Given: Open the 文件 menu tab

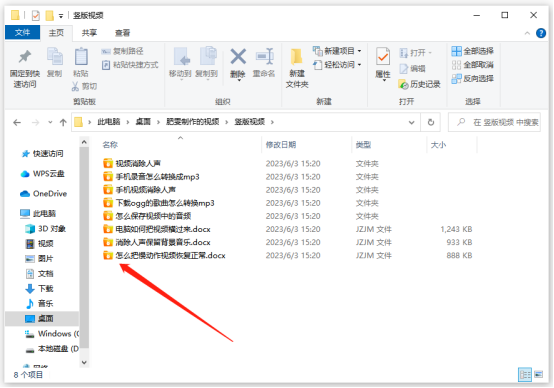Looking at the screenshot, I should pyautogui.click(x=22, y=33).
